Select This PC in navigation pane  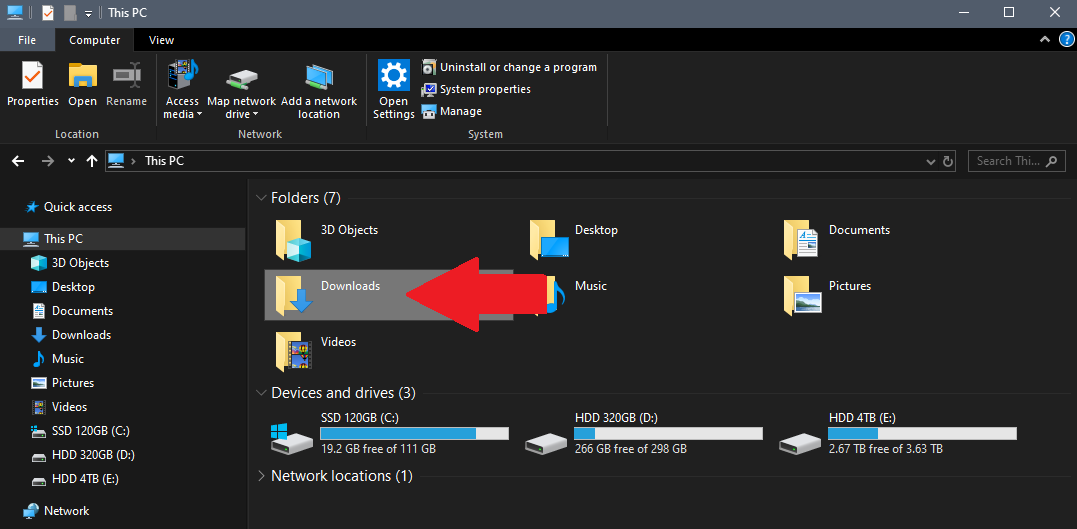122,239
